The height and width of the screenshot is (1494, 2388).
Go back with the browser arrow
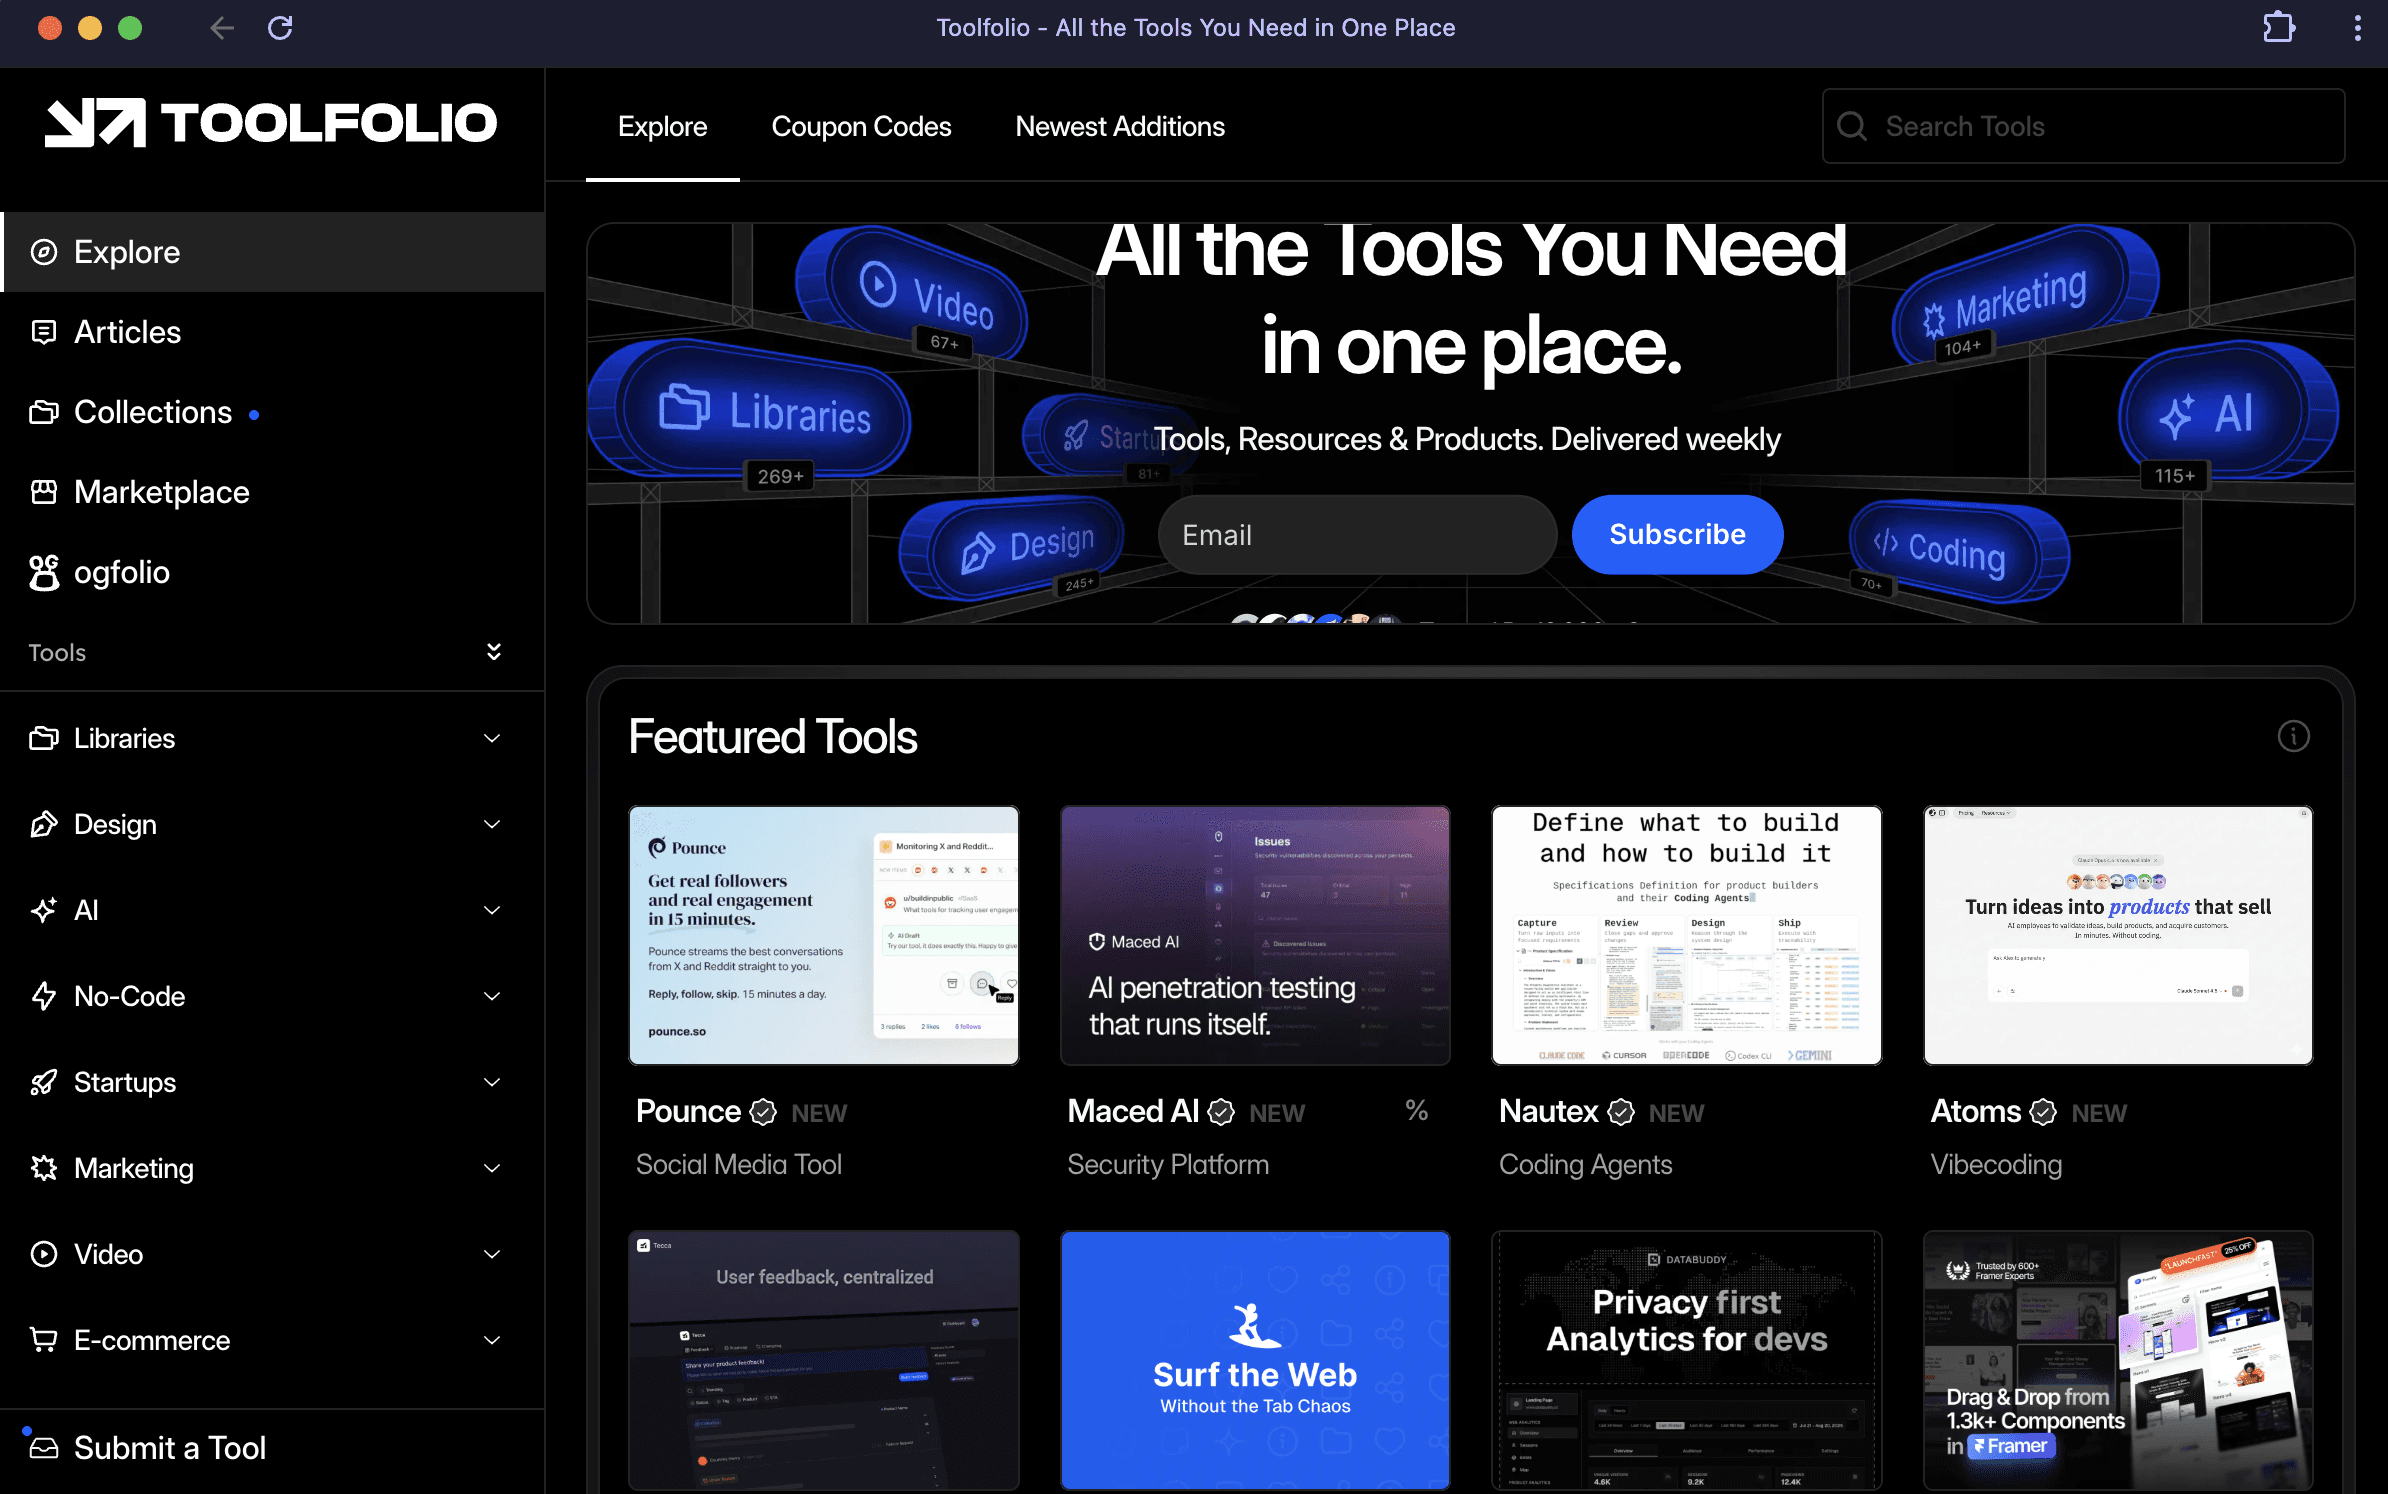click(222, 28)
